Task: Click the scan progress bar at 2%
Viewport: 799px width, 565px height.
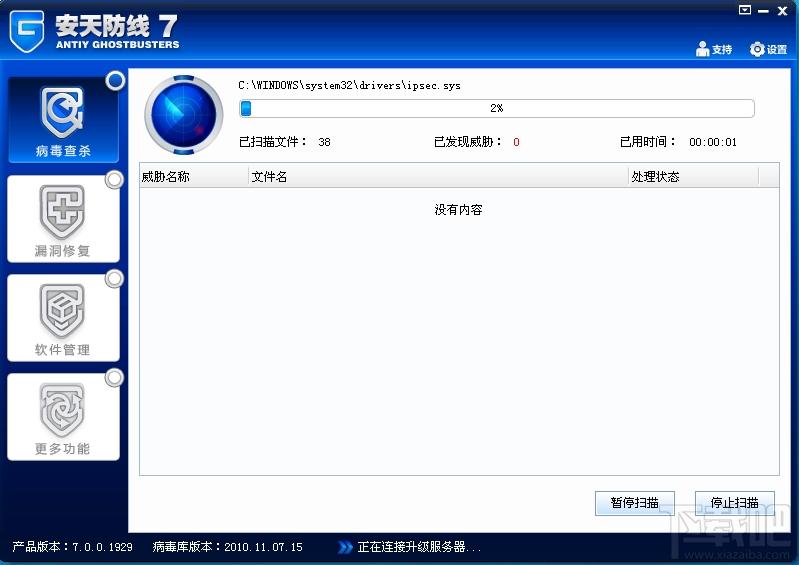Action: 496,108
